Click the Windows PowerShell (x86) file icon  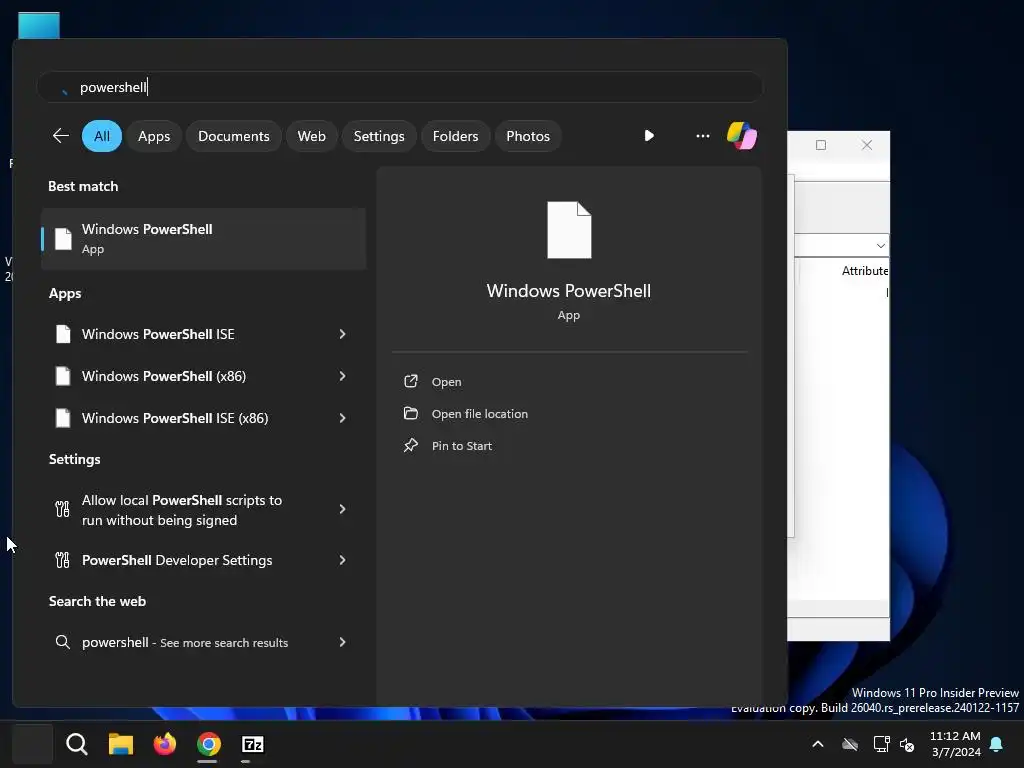point(63,376)
